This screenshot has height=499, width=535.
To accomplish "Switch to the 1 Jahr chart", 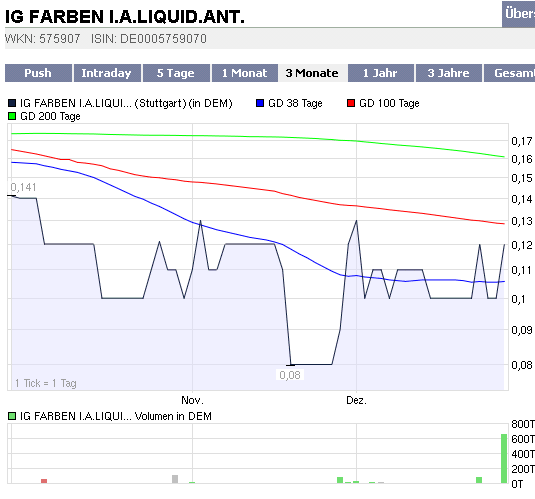I will [381, 73].
